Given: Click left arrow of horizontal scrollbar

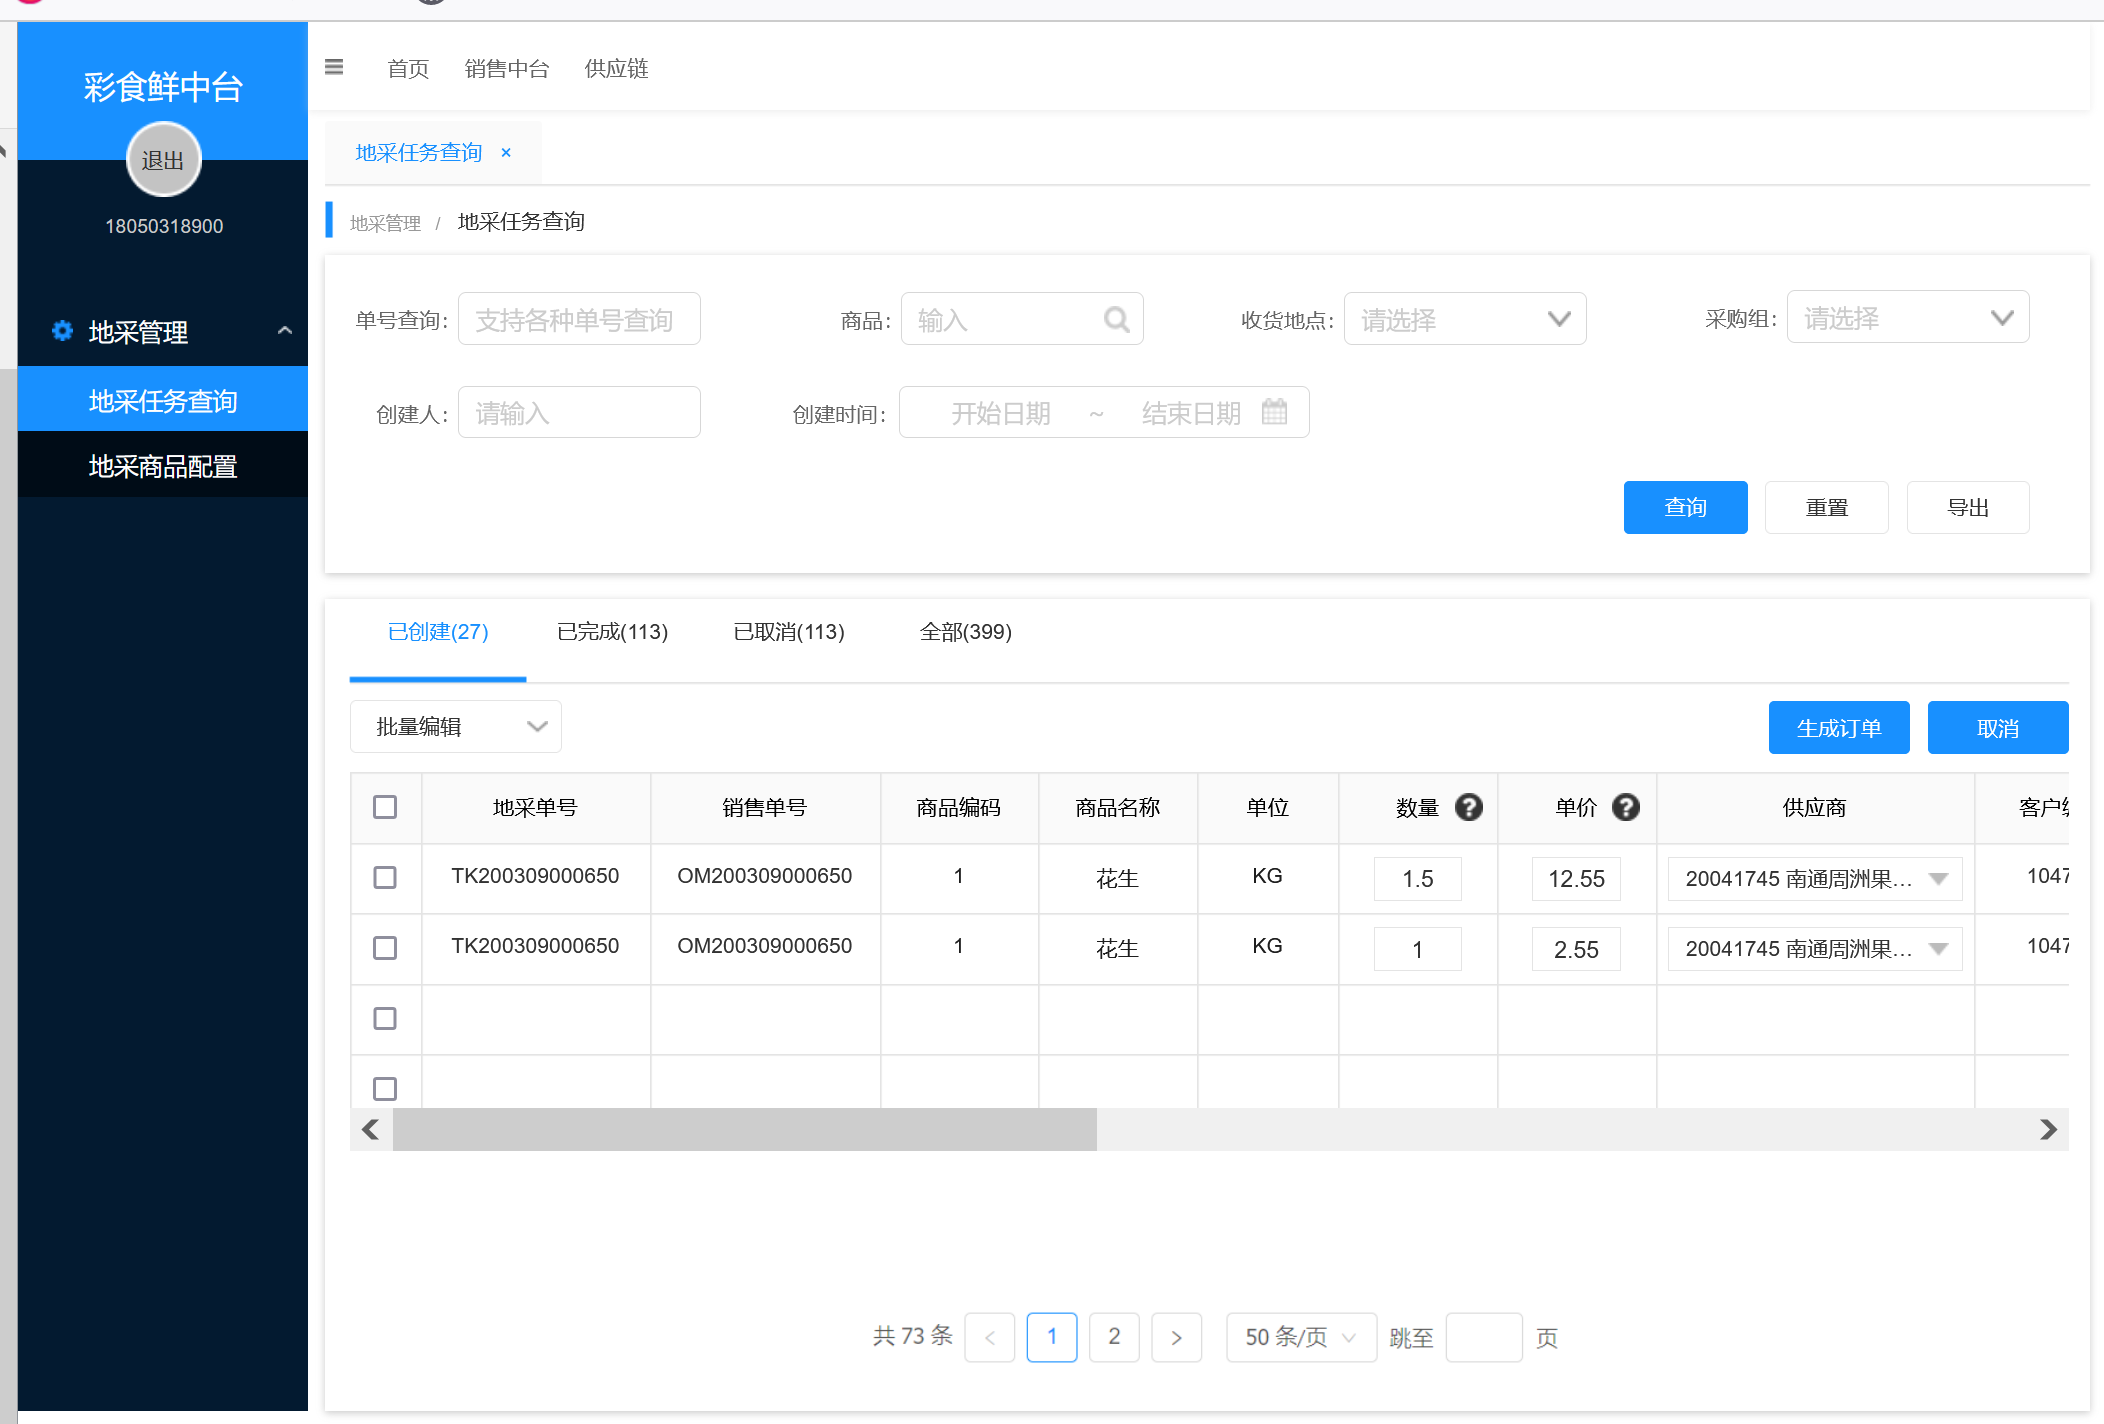Looking at the screenshot, I should (x=371, y=1129).
